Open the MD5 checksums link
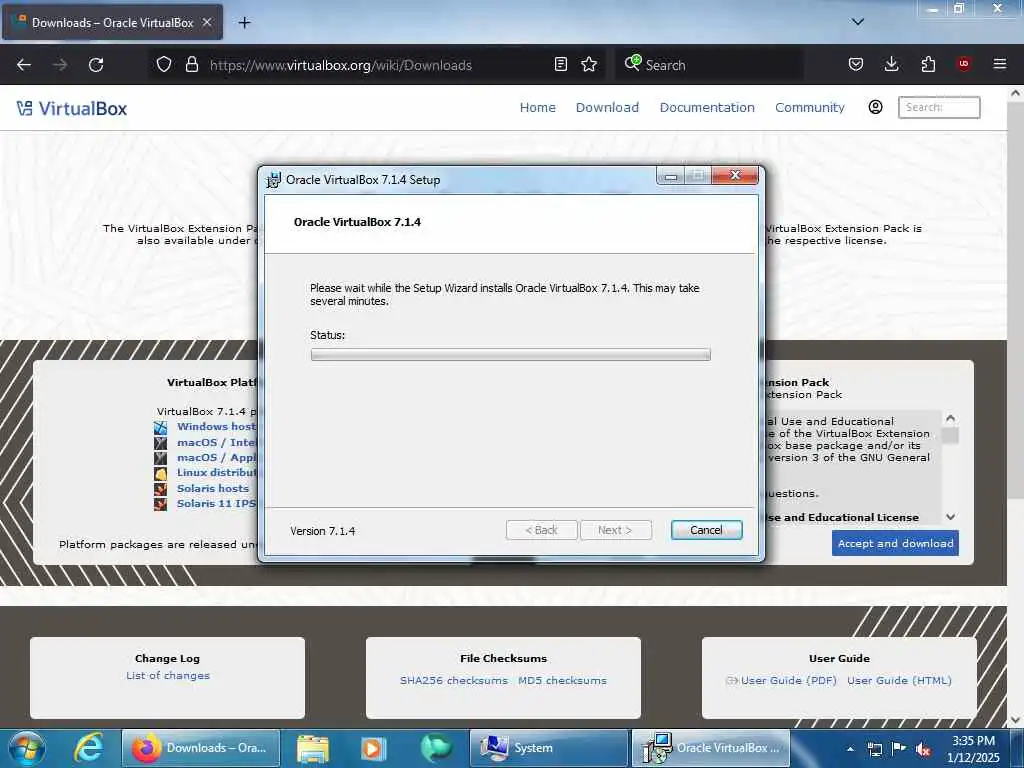 pyautogui.click(x=562, y=680)
